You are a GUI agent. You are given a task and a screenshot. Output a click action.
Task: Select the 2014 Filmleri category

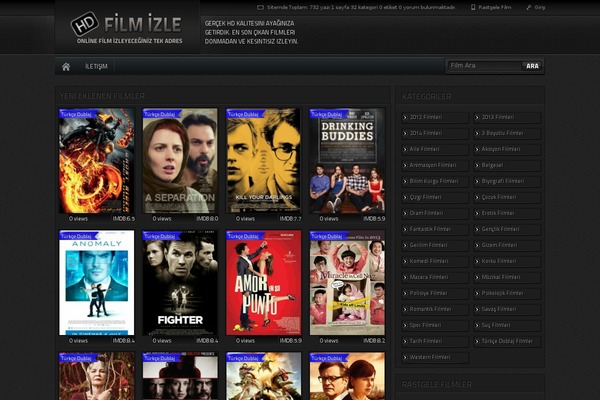tap(435, 133)
